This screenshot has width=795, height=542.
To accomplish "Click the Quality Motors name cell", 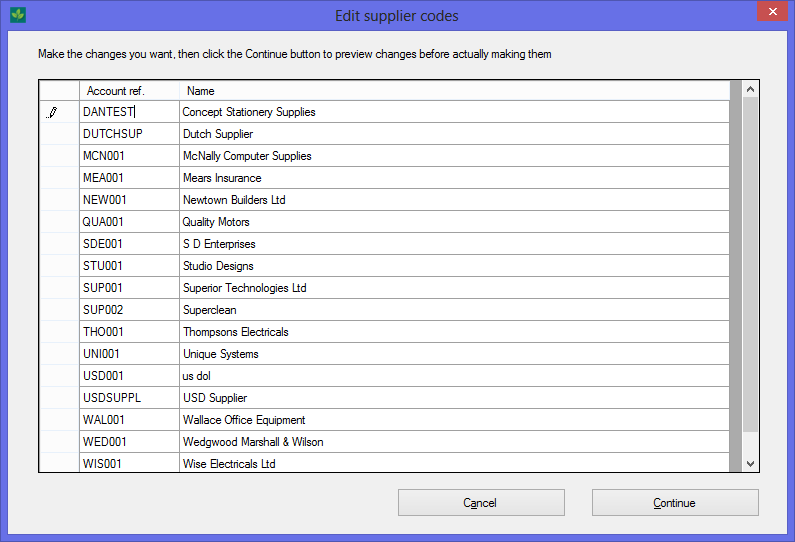I will click(454, 222).
